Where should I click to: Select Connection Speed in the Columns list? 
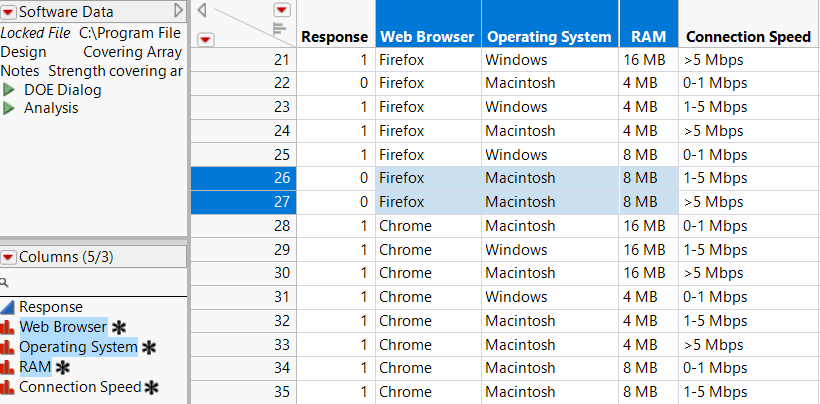click(80, 387)
